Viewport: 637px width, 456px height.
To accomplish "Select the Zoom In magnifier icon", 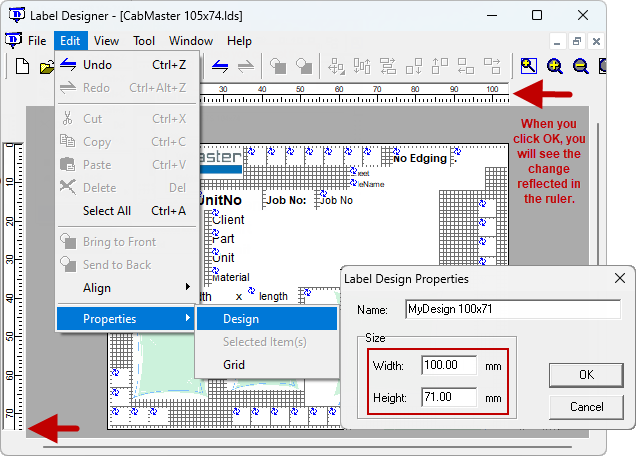I will pyautogui.click(x=555, y=66).
